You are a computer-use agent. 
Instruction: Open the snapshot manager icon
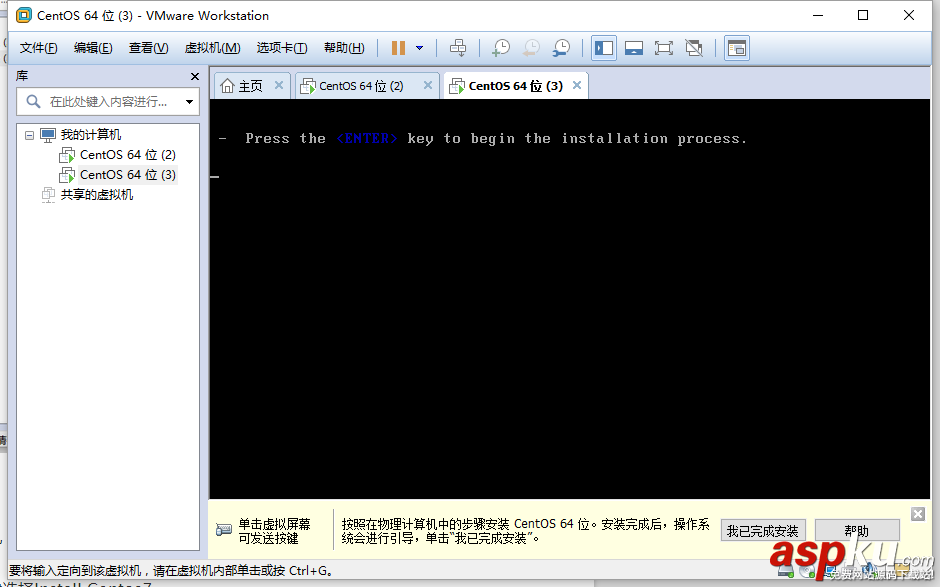(x=562, y=48)
